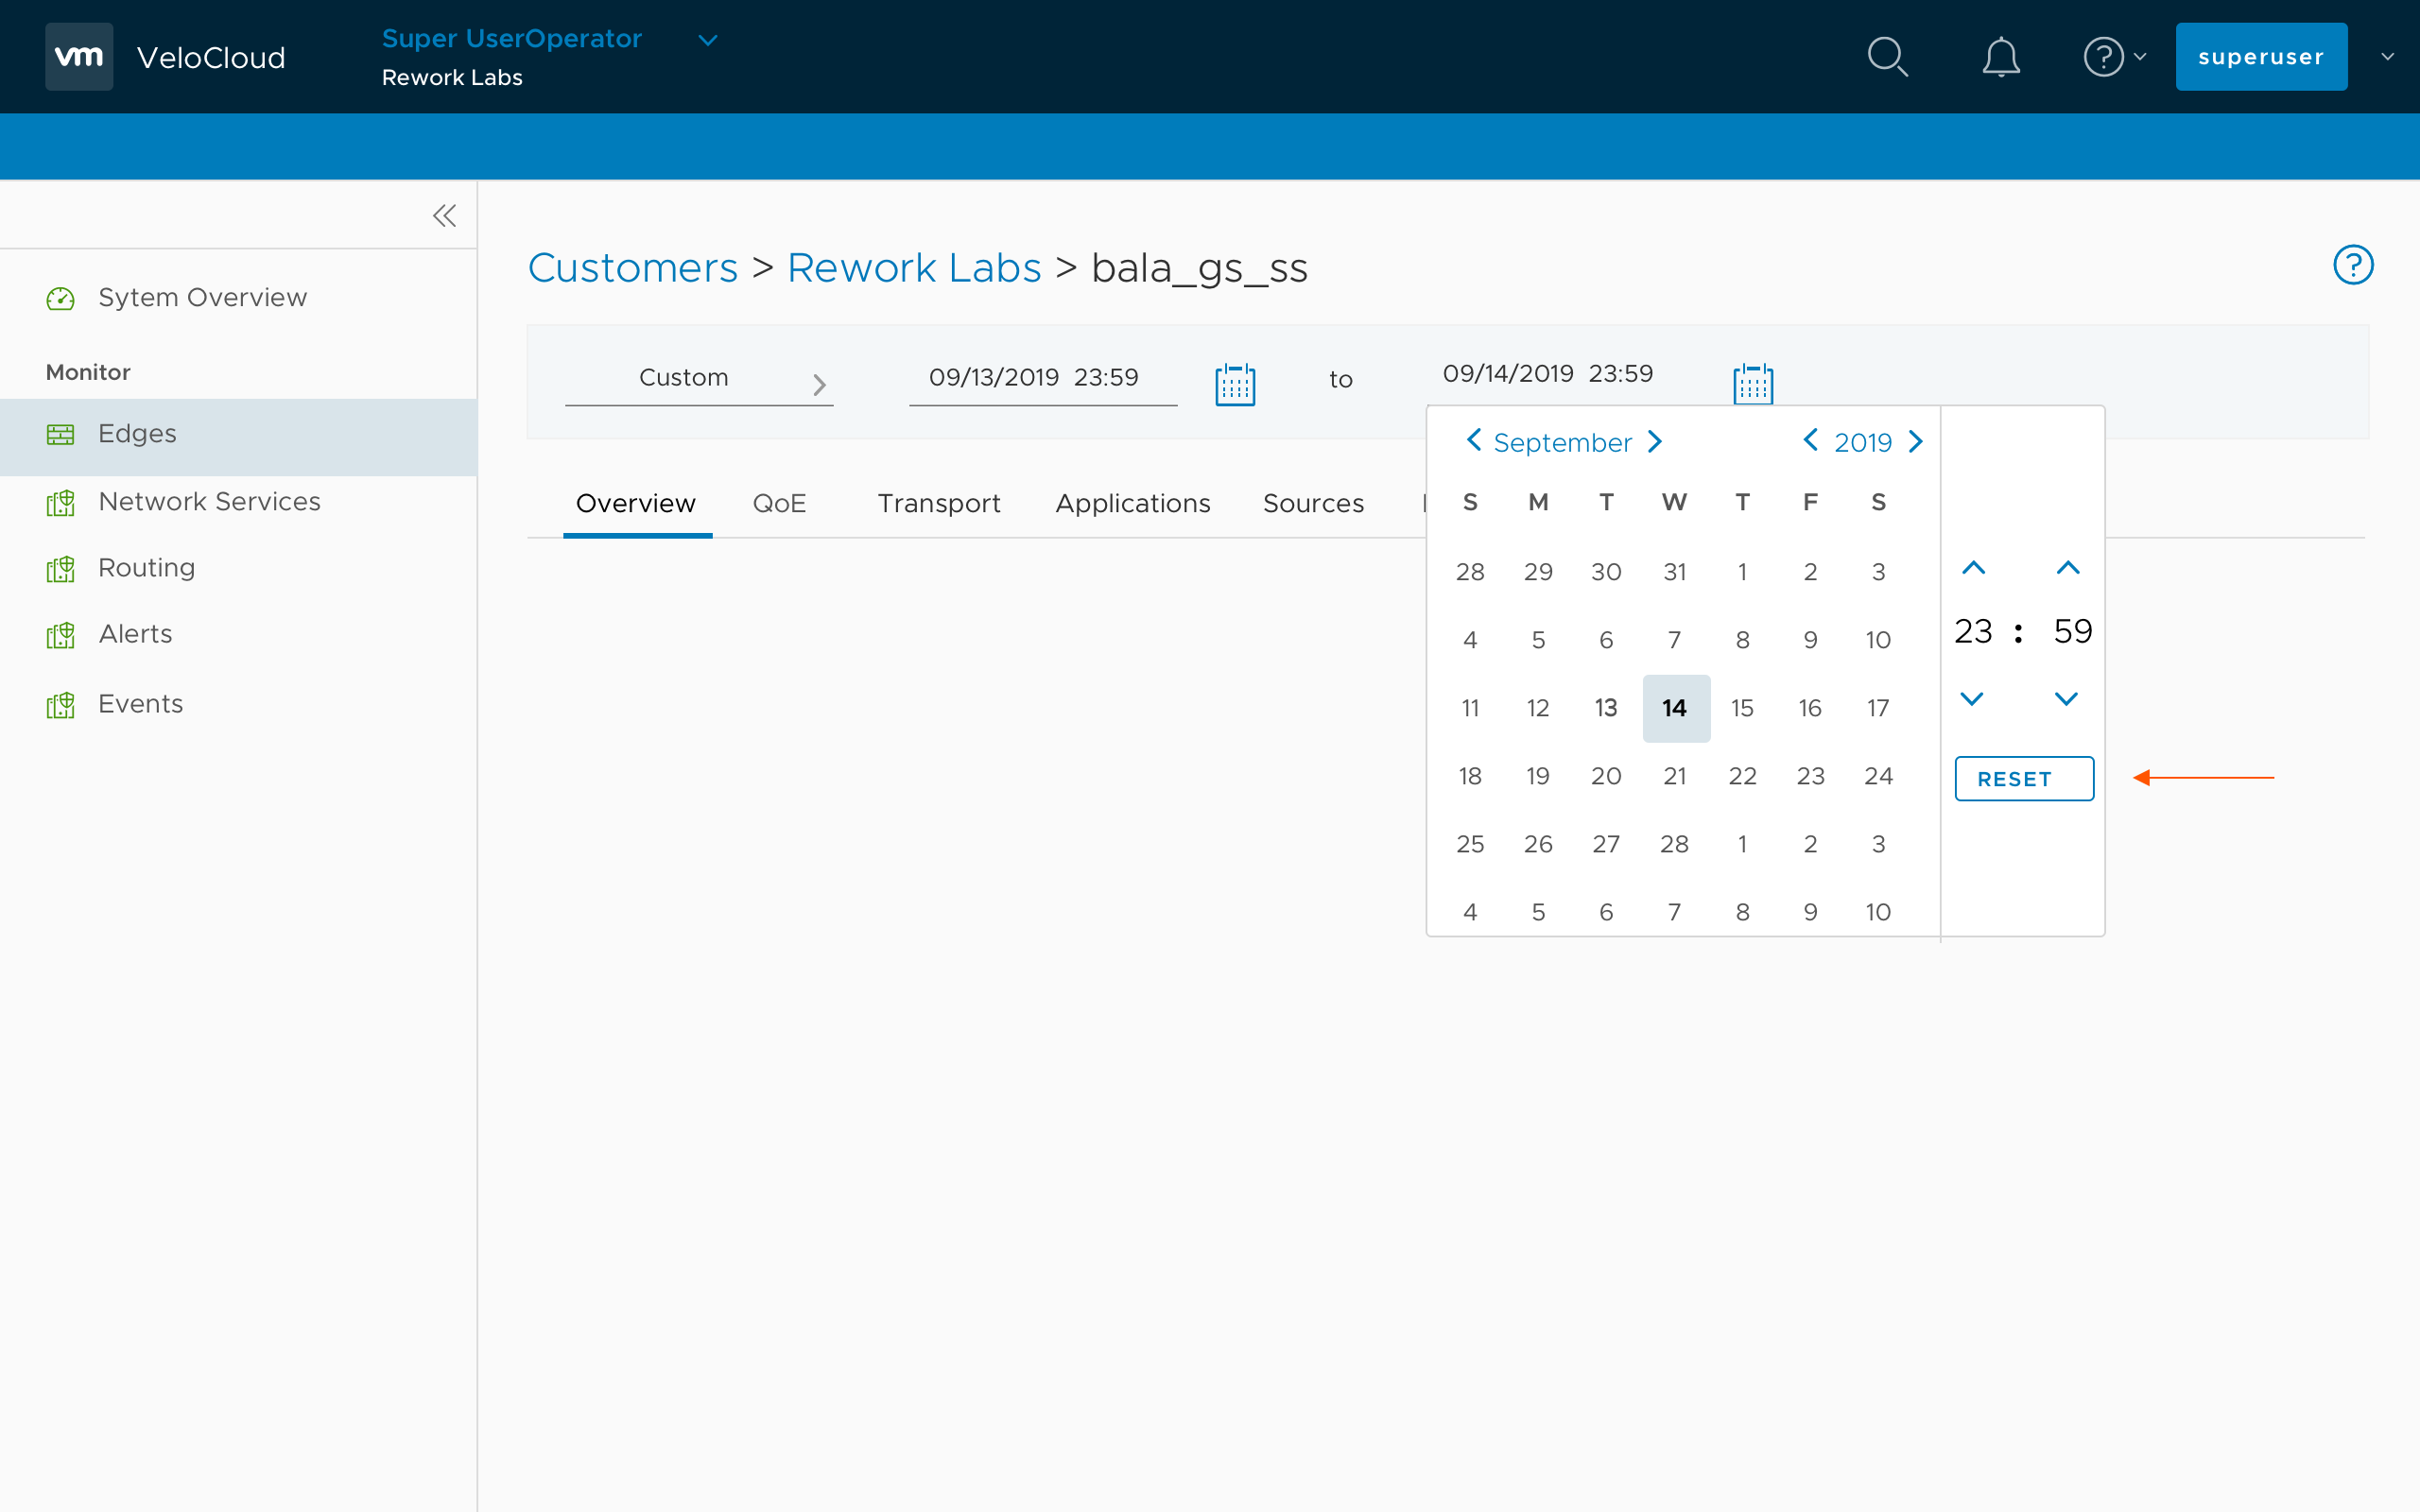Switch to the QoE tab
Image resolution: width=2420 pixels, height=1512 pixels.
coord(780,503)
